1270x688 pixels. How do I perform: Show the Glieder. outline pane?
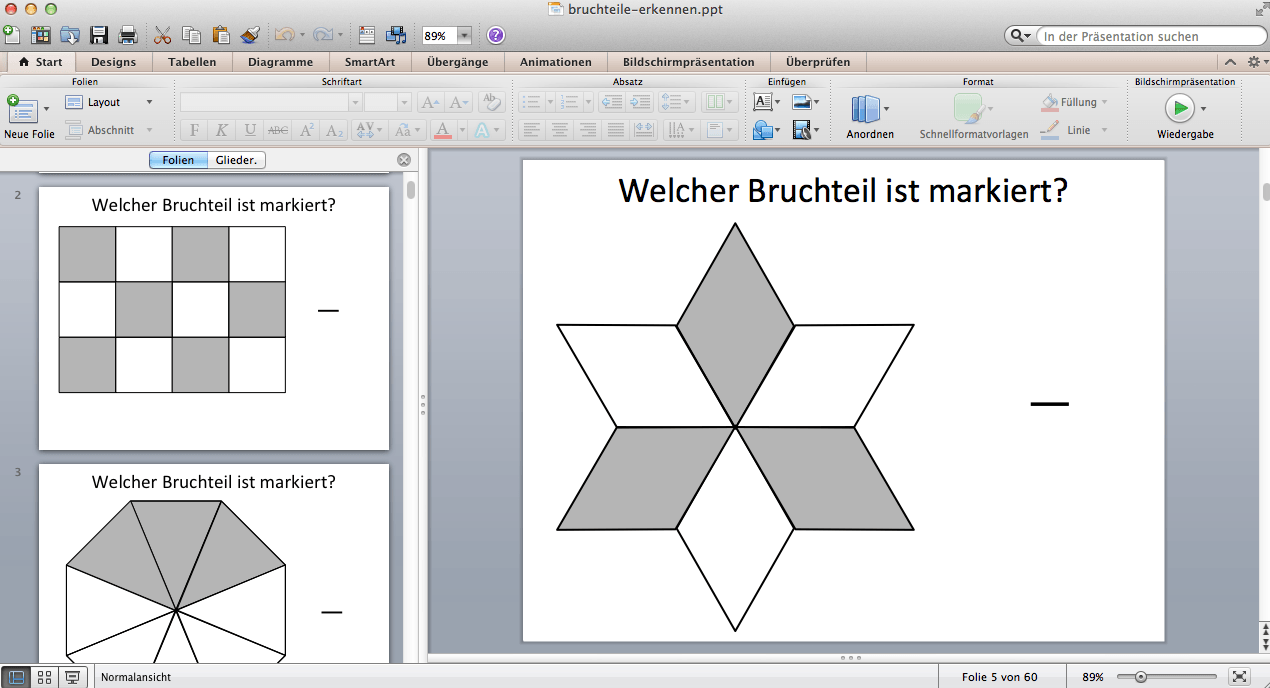click(x=236, y=160)
